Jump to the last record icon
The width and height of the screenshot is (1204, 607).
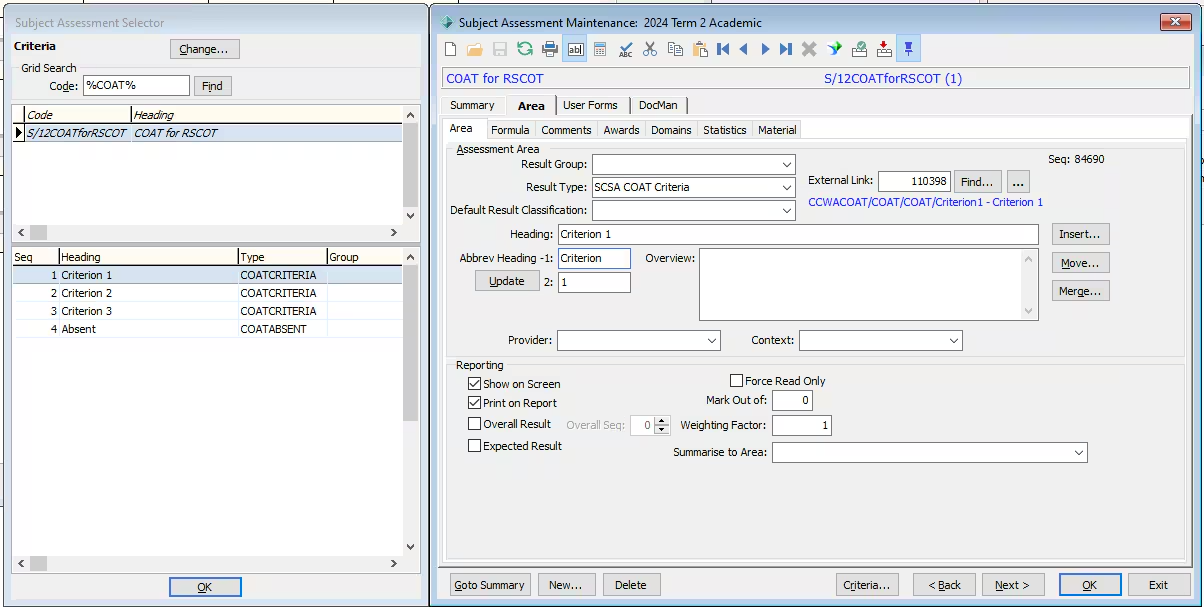click(x=786, y=48)
